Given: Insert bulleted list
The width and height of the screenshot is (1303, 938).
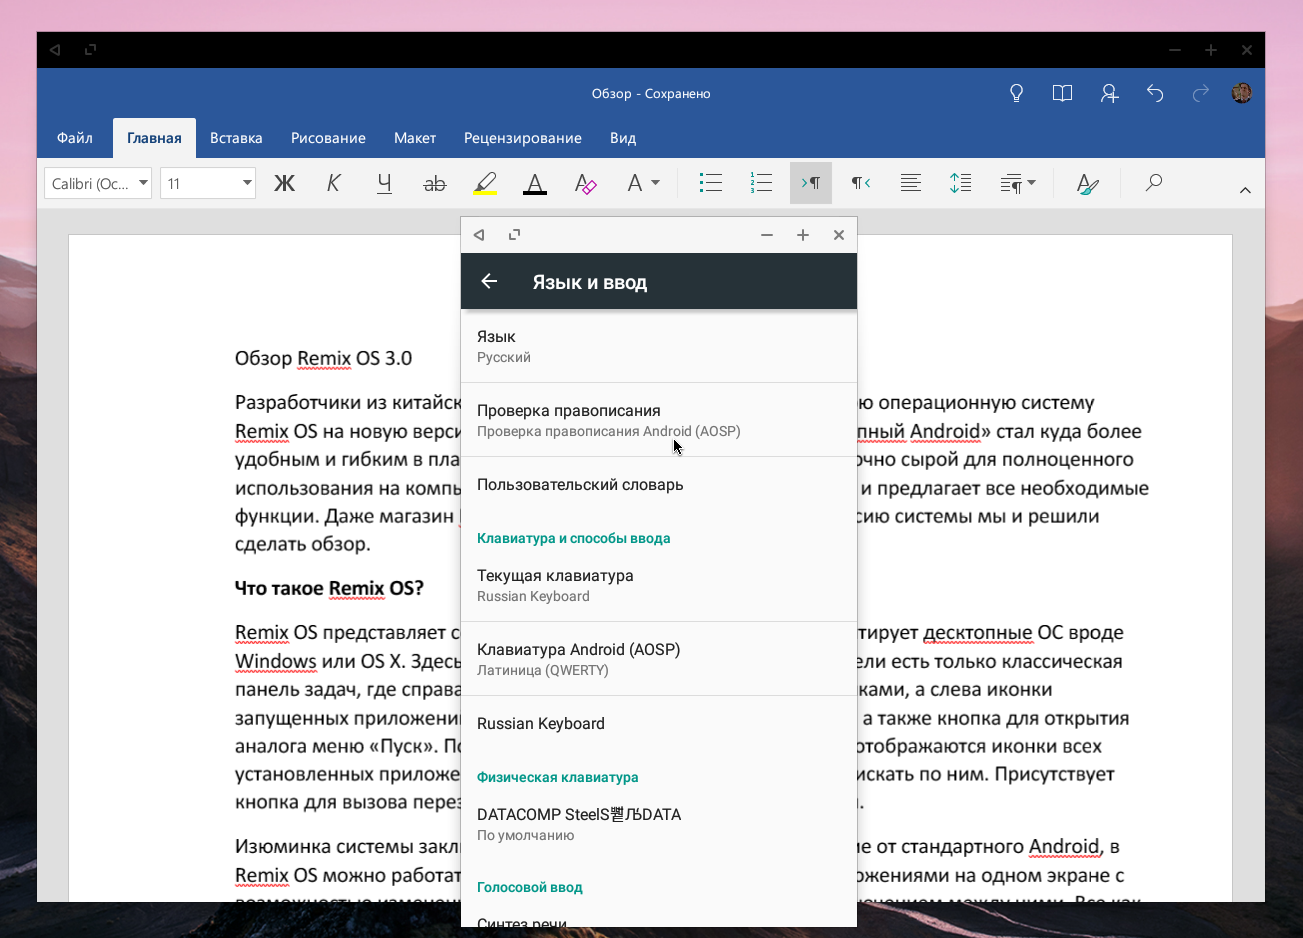Looking at the screenshot, I should point(710,183).
